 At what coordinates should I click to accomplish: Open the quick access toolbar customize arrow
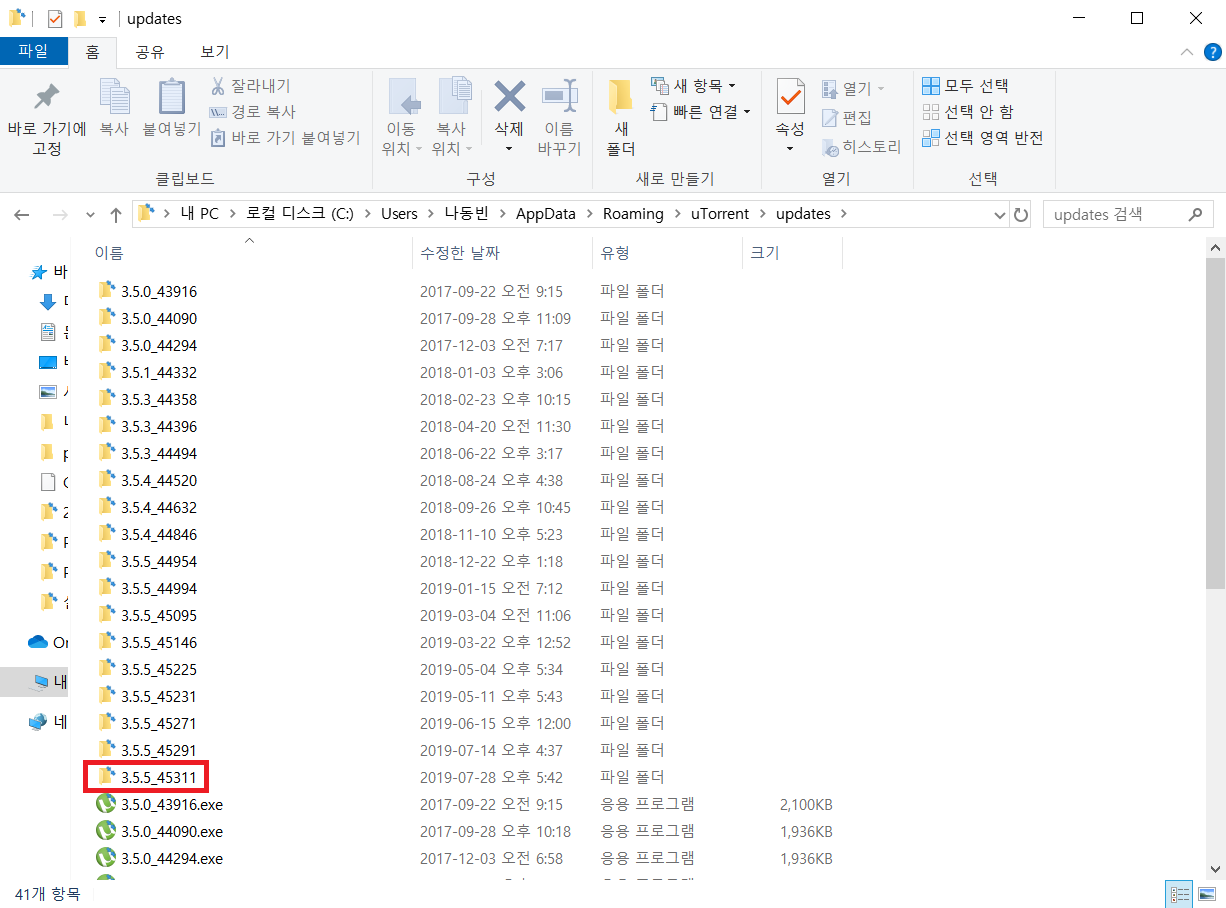point(102,19)
